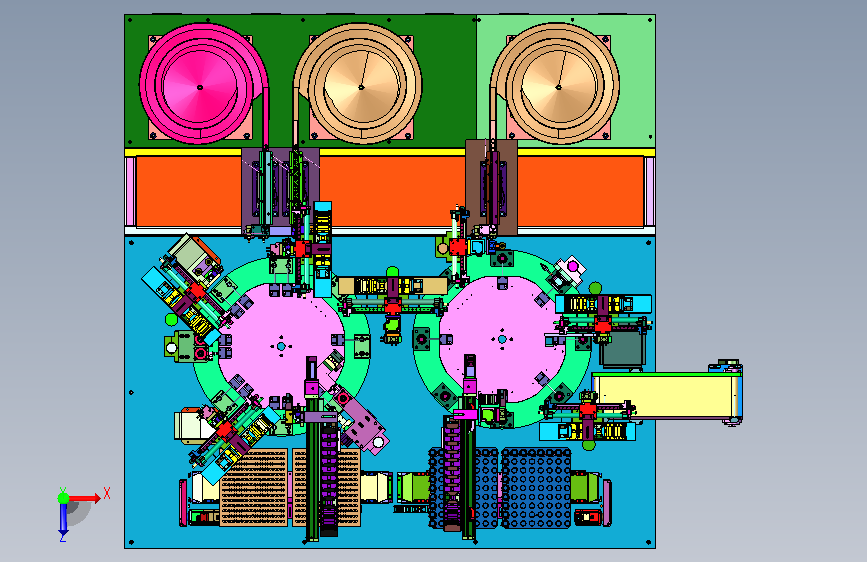Click the red X axis arrow of triad

(x=85, y=498)
